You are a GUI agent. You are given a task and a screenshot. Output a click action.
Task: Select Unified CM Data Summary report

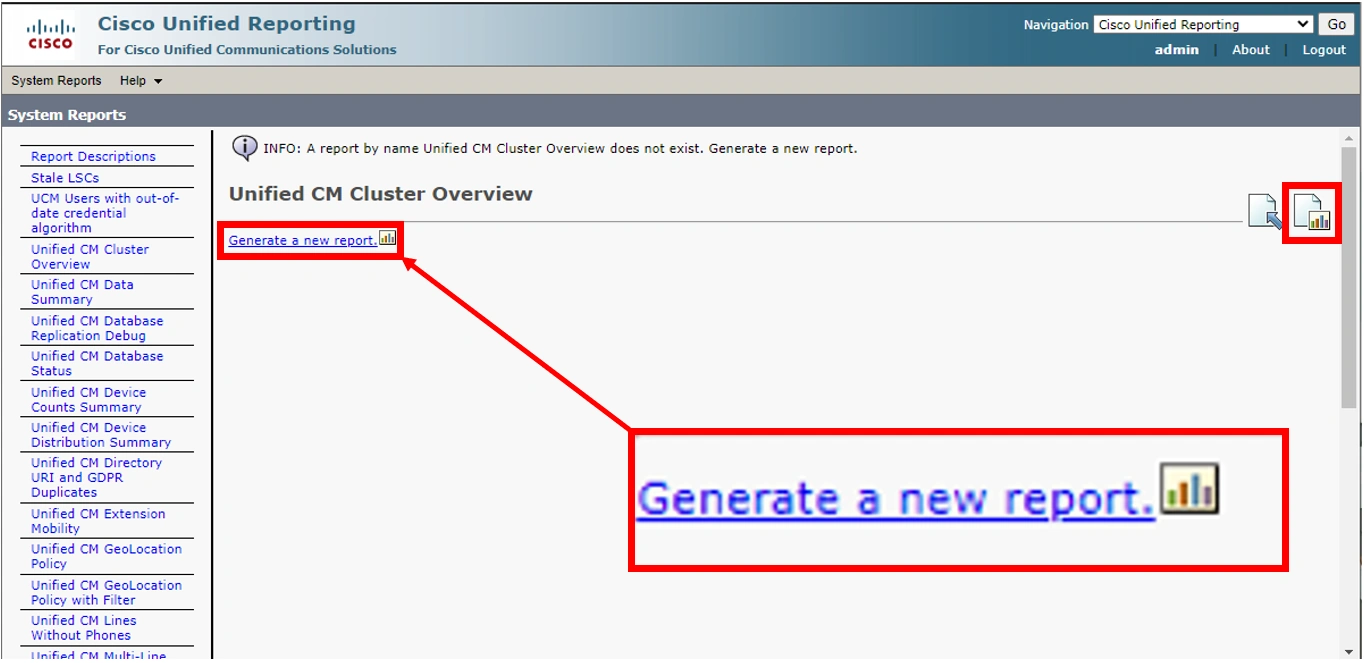click(82, 292)
